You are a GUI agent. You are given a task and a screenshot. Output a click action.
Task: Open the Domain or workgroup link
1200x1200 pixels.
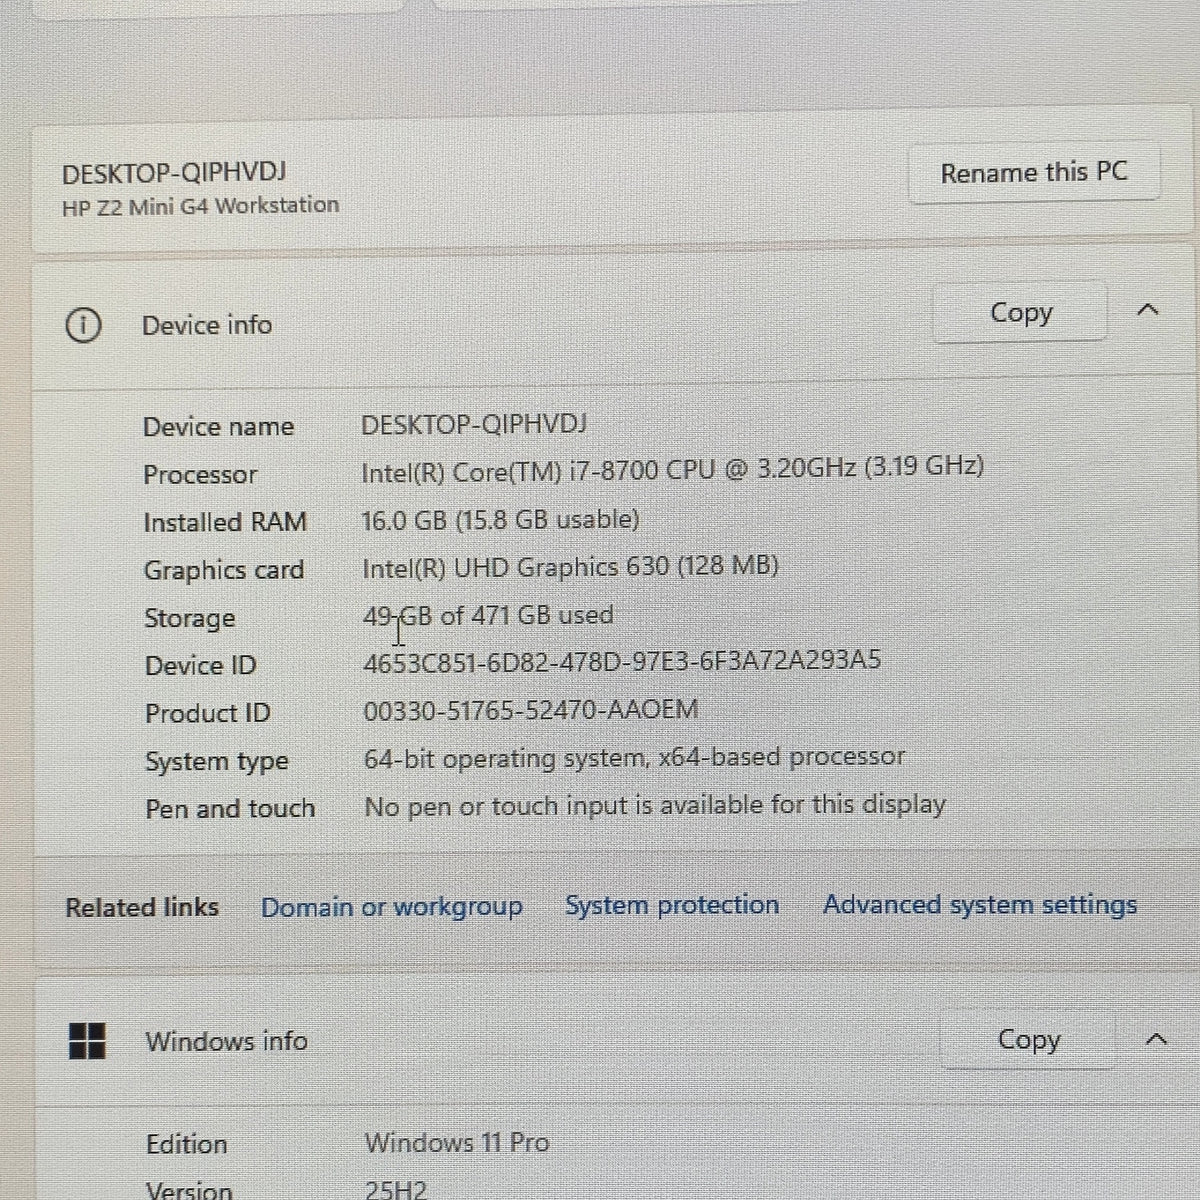[x=391, y=907]
